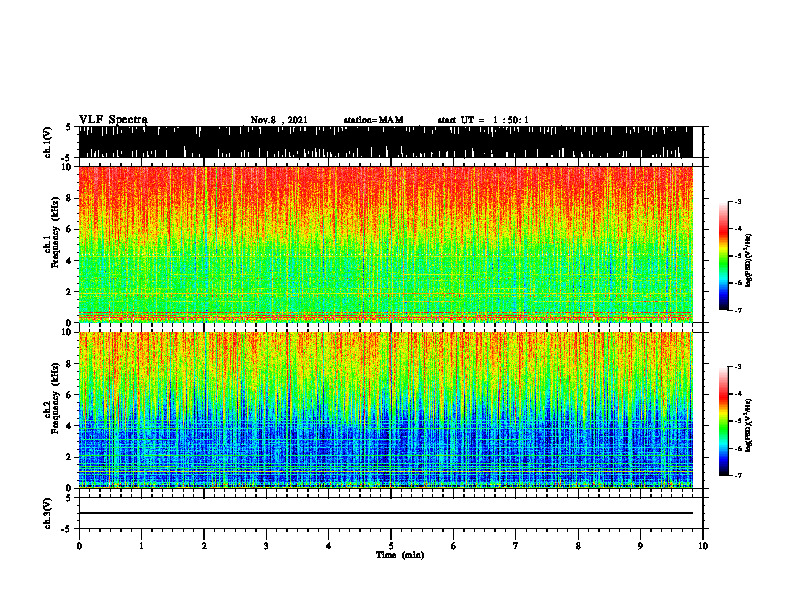The width and height of the screenshot is (792, 612).
Task: Click the "ch.1(V)" waveform axis label
Action: (48, 142)
